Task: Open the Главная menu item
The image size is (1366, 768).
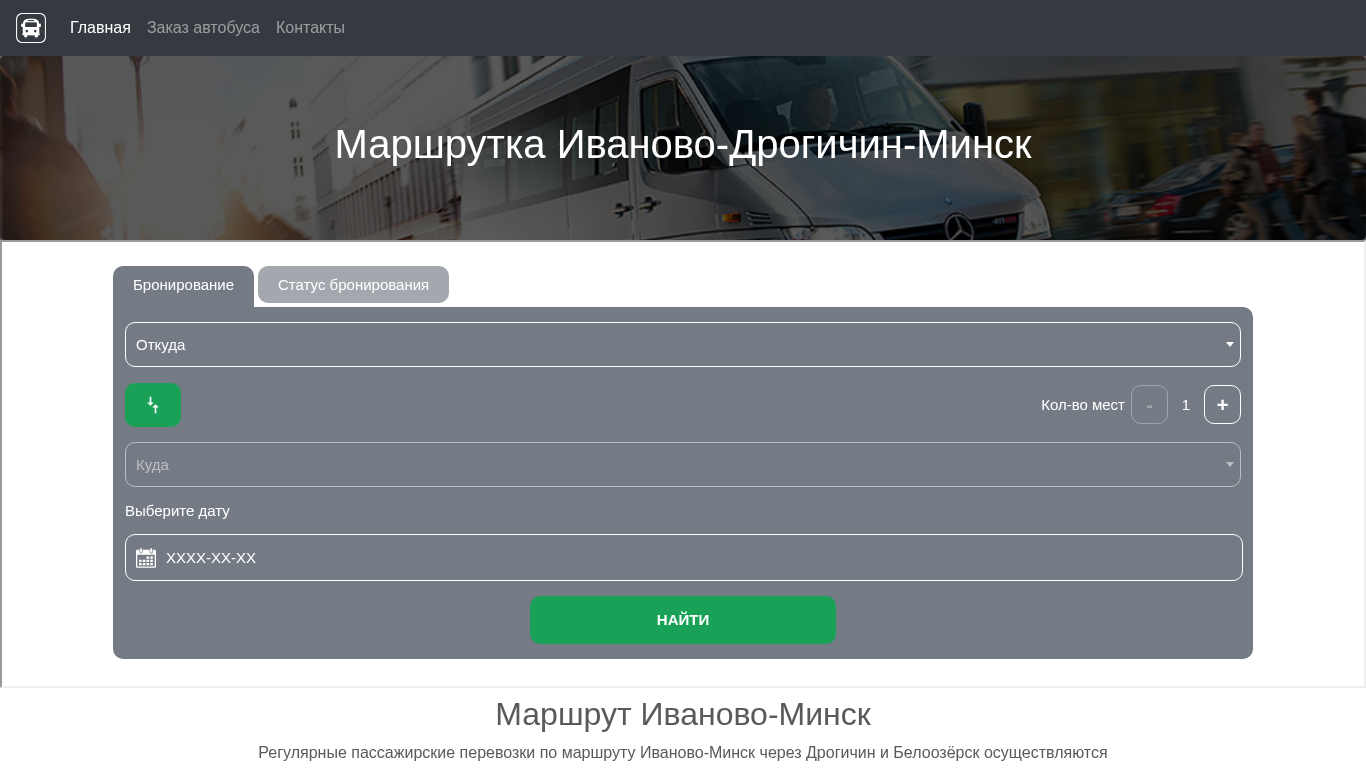Action: (100, 28)
